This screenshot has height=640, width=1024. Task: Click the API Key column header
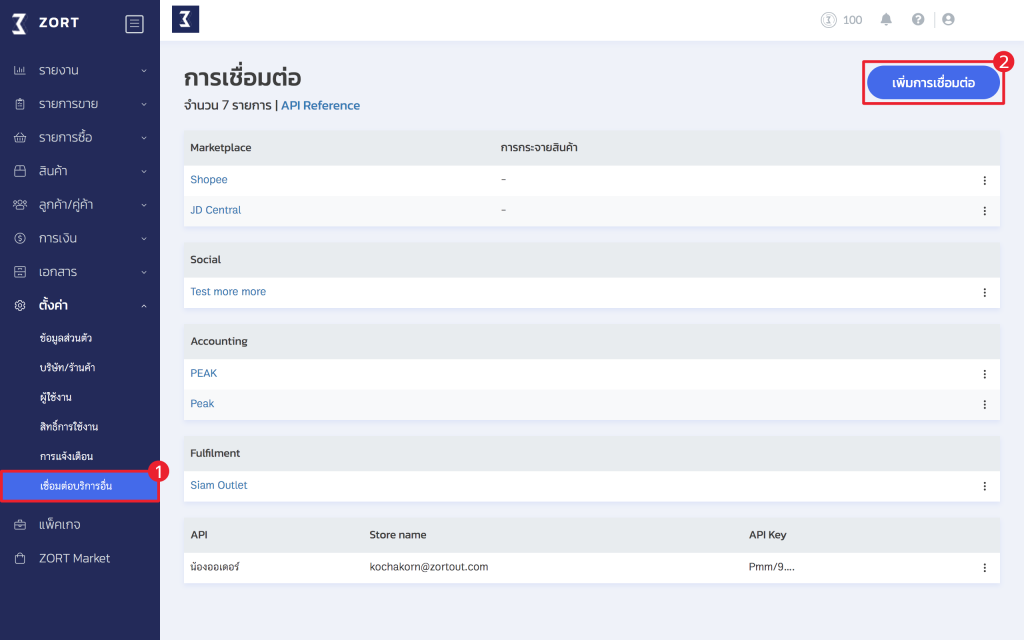tap(767, 535)
